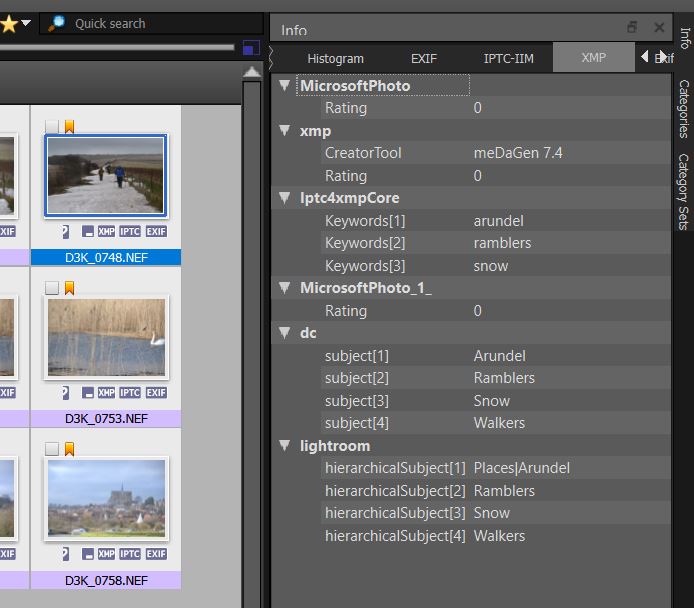
Task: Click the orange bookmark on D3K_0758.NEF
Action: point(69,449)
